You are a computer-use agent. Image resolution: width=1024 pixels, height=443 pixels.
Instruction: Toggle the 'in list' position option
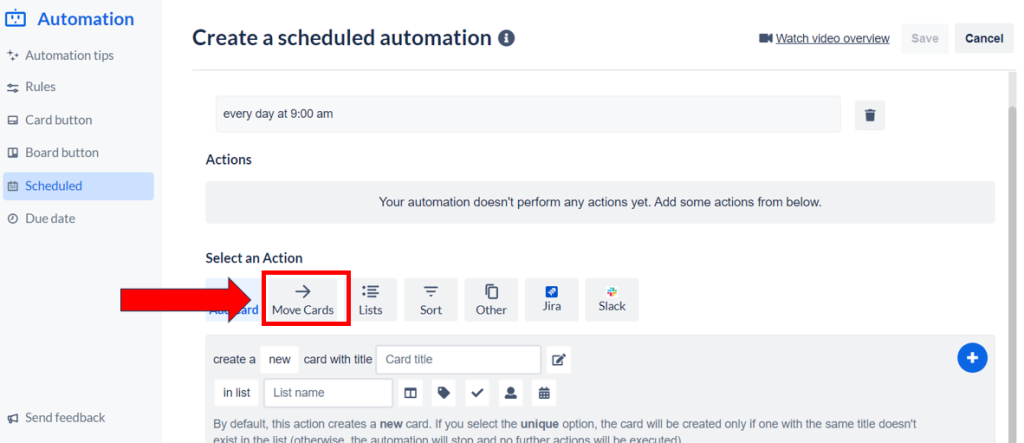[x=236, y=393]
